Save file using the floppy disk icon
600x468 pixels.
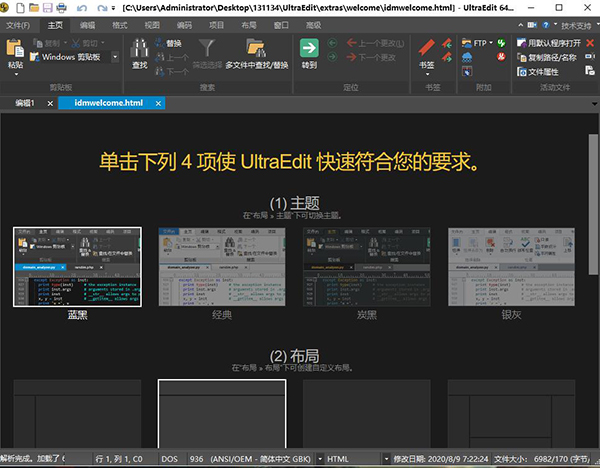[x=47, y=7]
